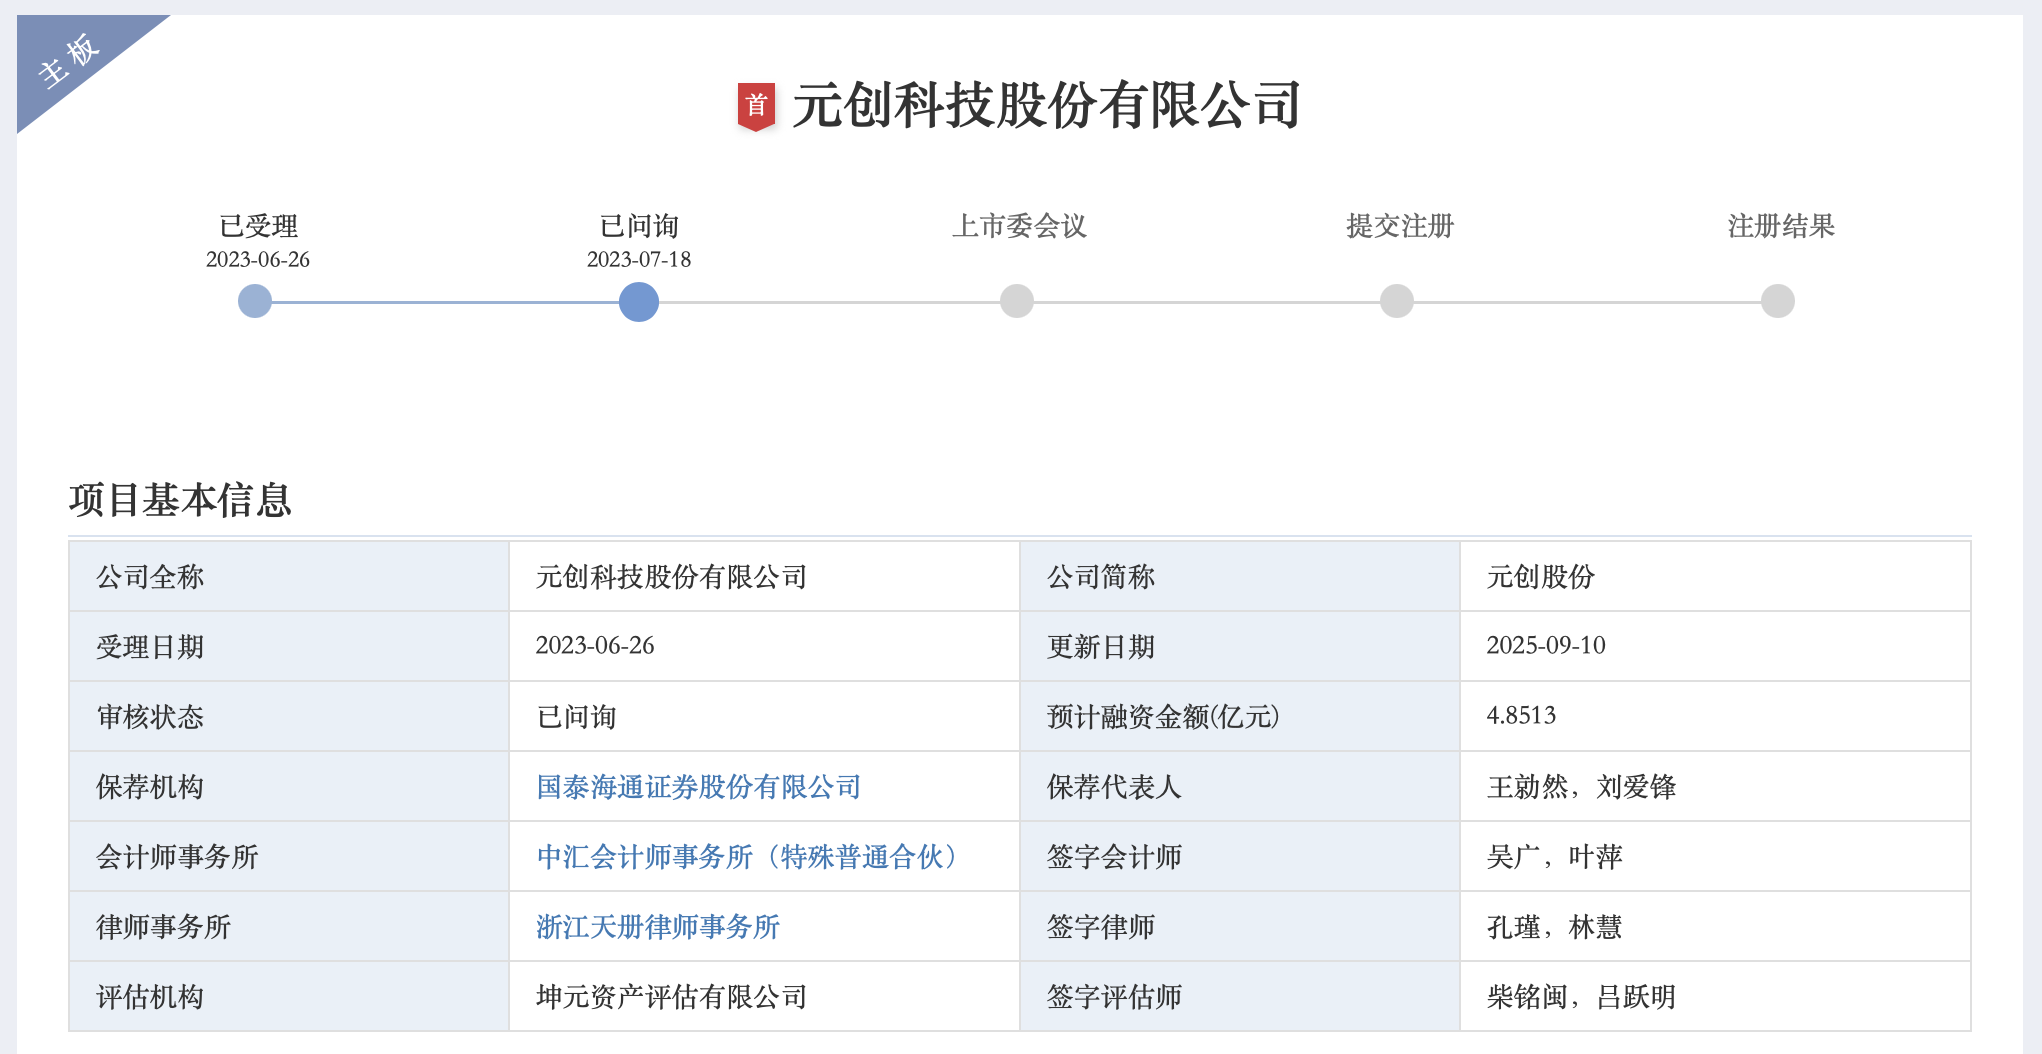Click the 2023-06-26 date under 已受理
Image resolution: width=2042 pixels, height=1054 pixels.
point(258,260)
